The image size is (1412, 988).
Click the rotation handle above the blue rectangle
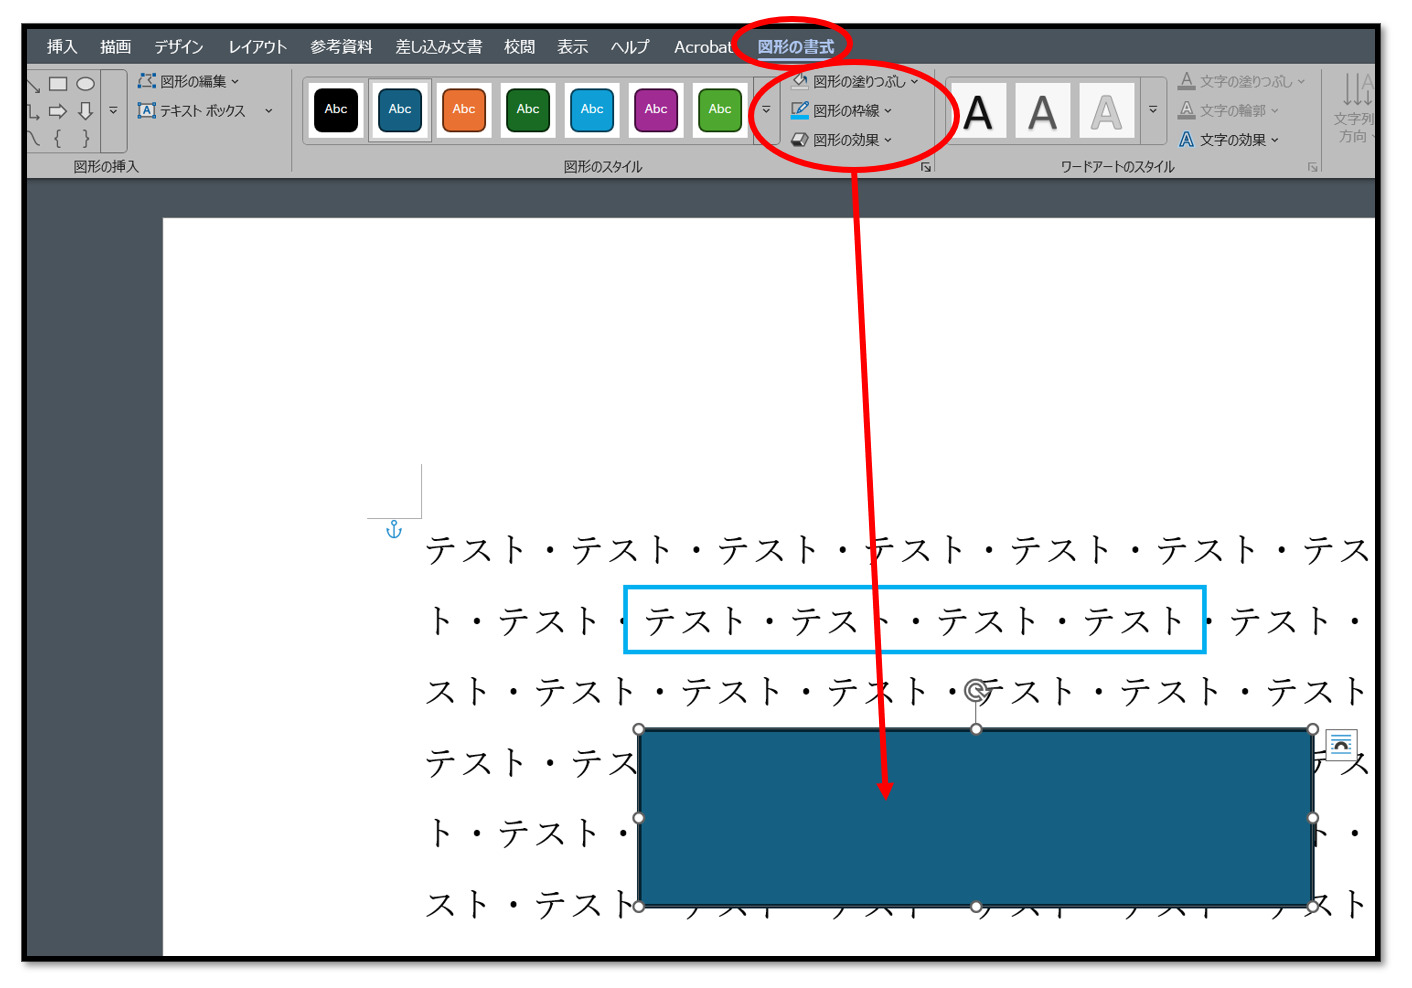click(976, 690)
